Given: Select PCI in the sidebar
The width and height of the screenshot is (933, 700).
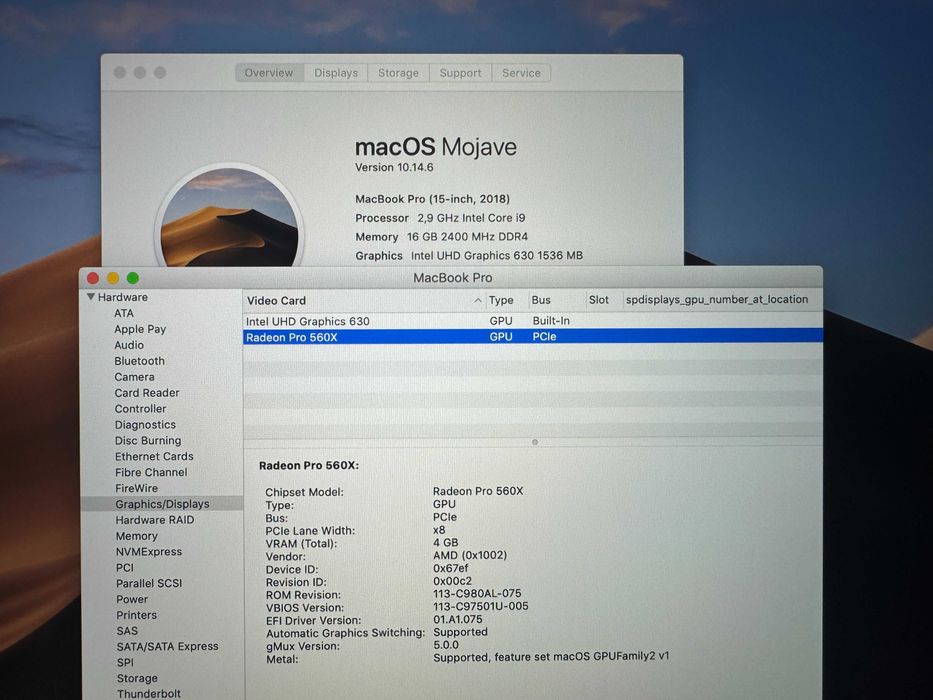Looking at the screenshot, I should (x=125, y=568).
